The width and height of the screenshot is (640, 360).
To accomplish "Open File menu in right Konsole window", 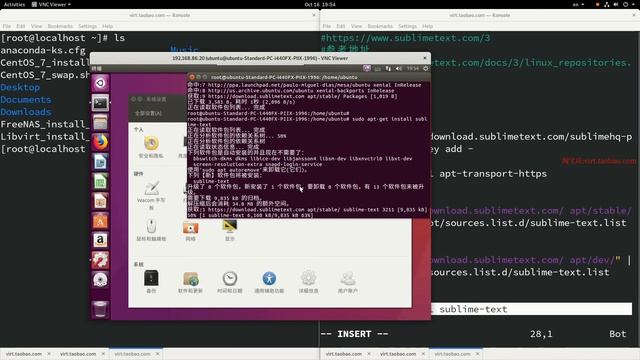I will pyautogui.click(x=327, y=26).
